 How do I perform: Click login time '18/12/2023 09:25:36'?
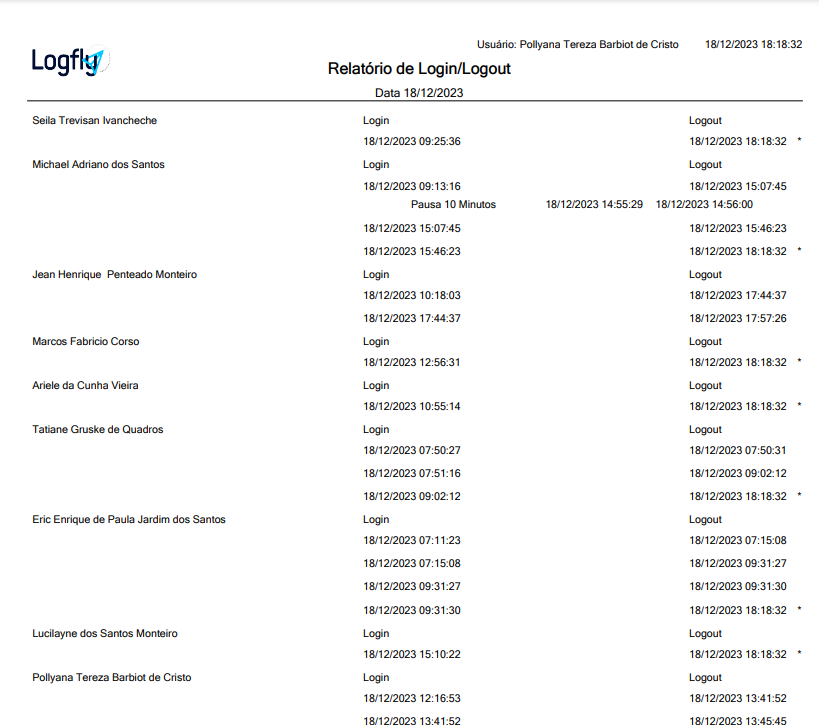click(x=412, y=142)
